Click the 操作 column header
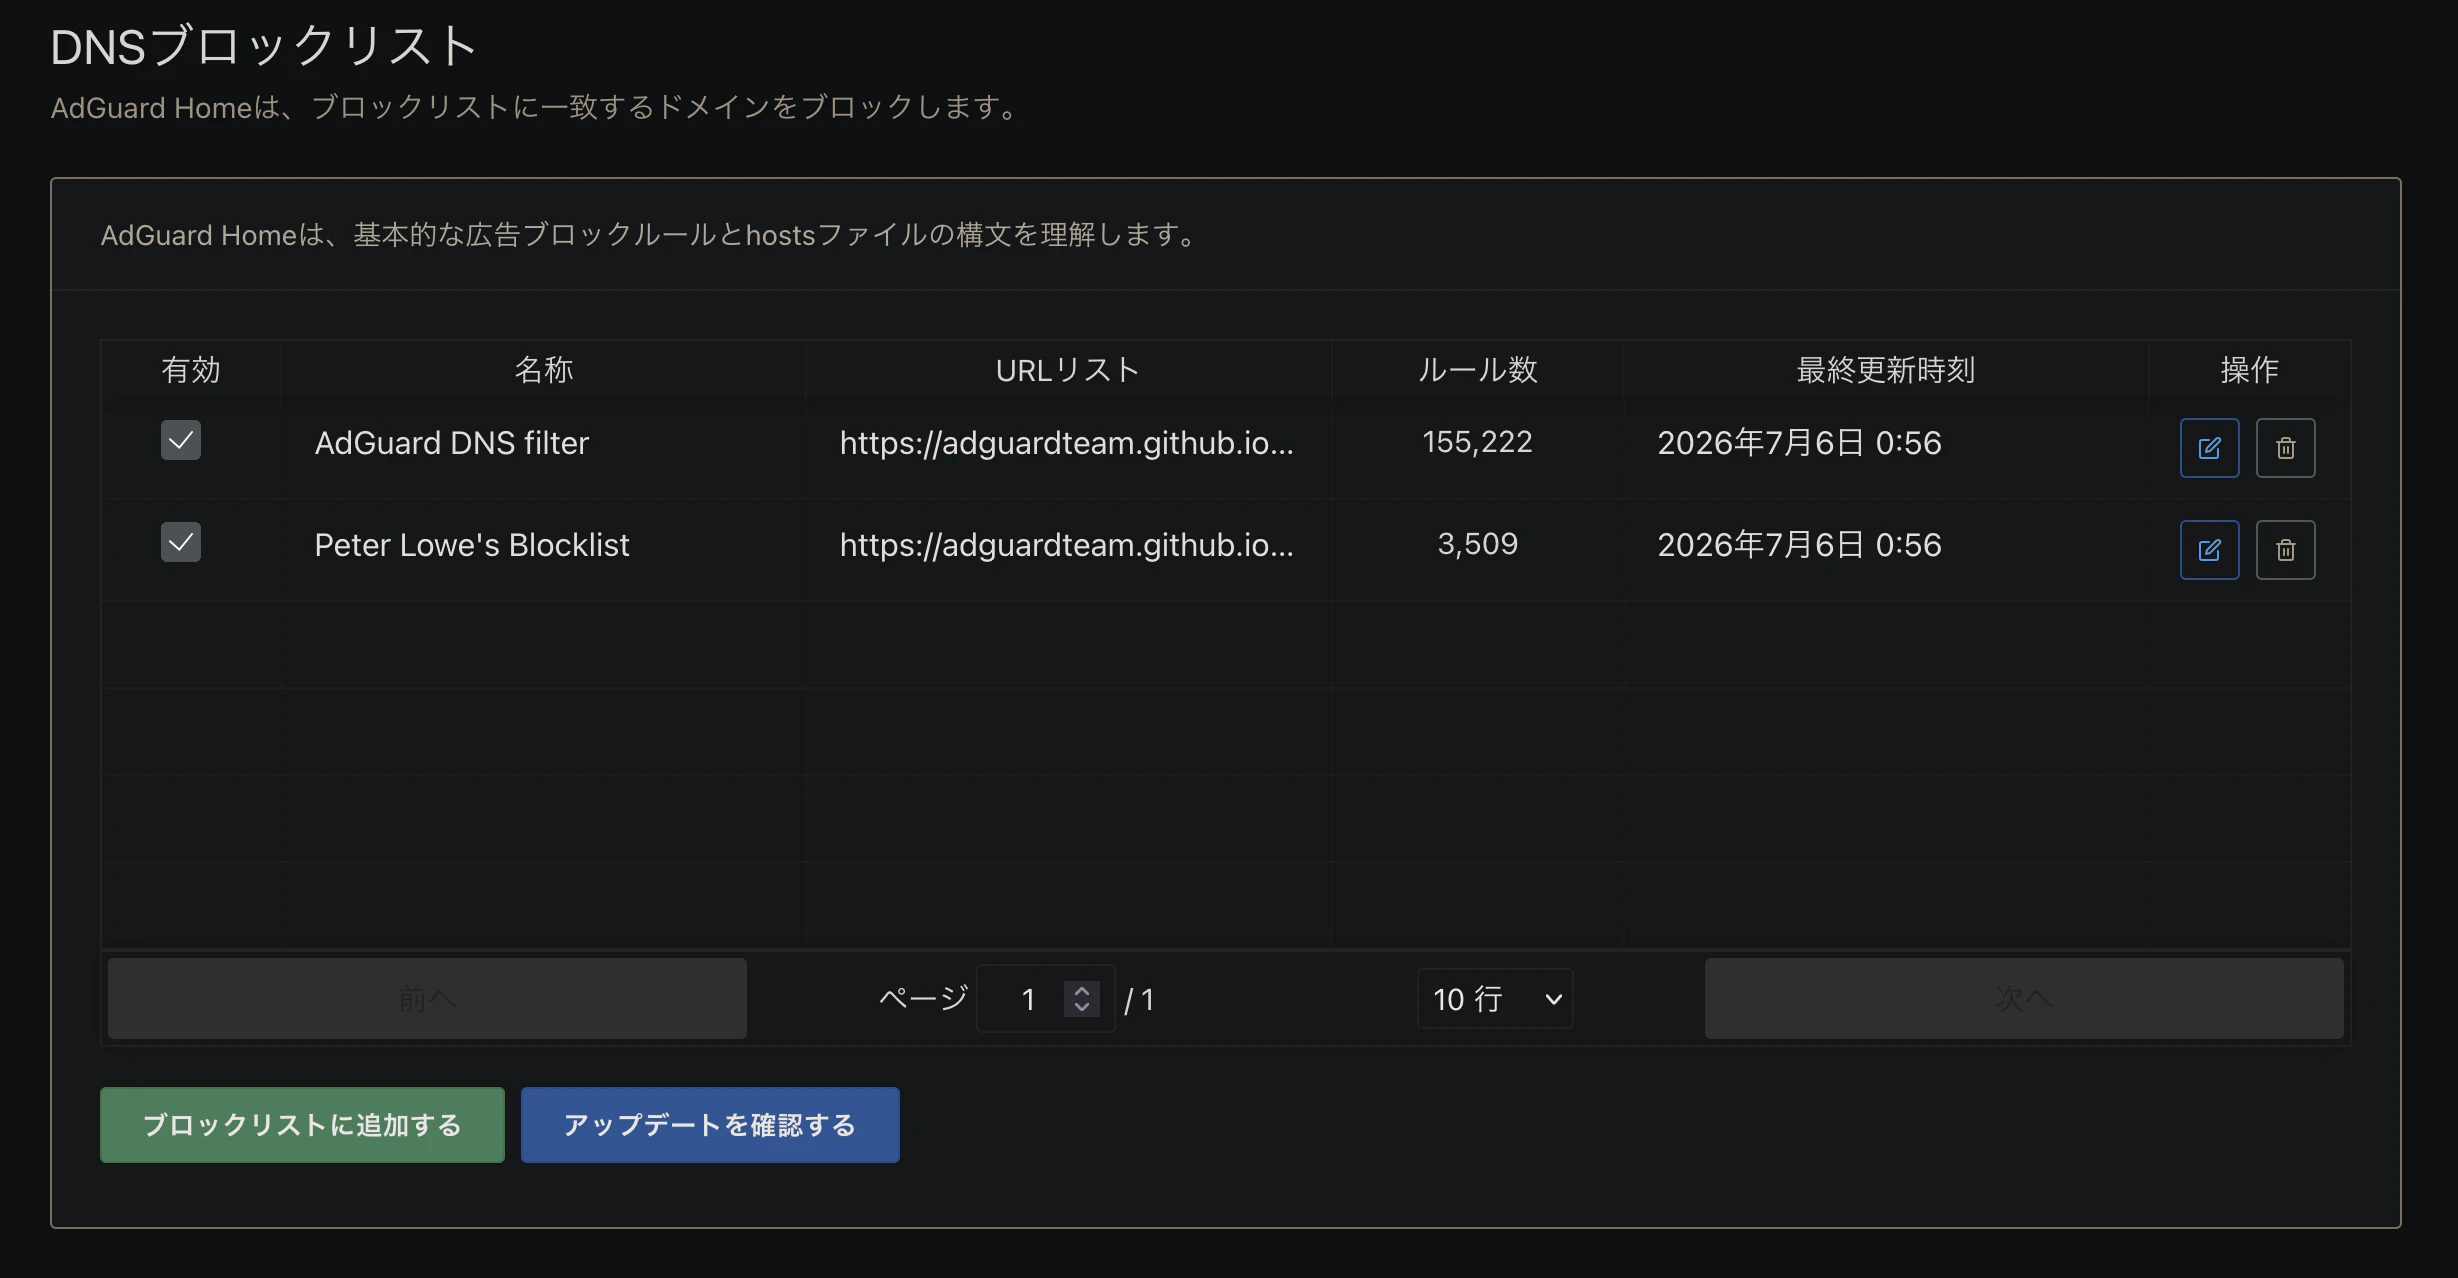 (x=2249, y=370)
